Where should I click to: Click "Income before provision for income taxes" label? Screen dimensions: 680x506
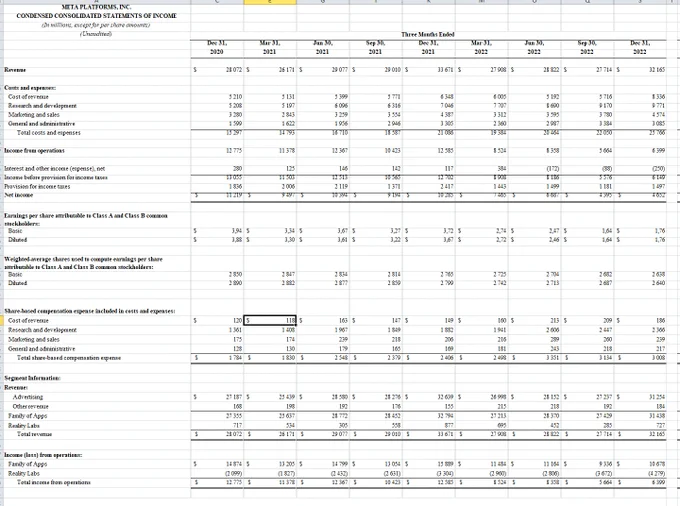[56, 177]
